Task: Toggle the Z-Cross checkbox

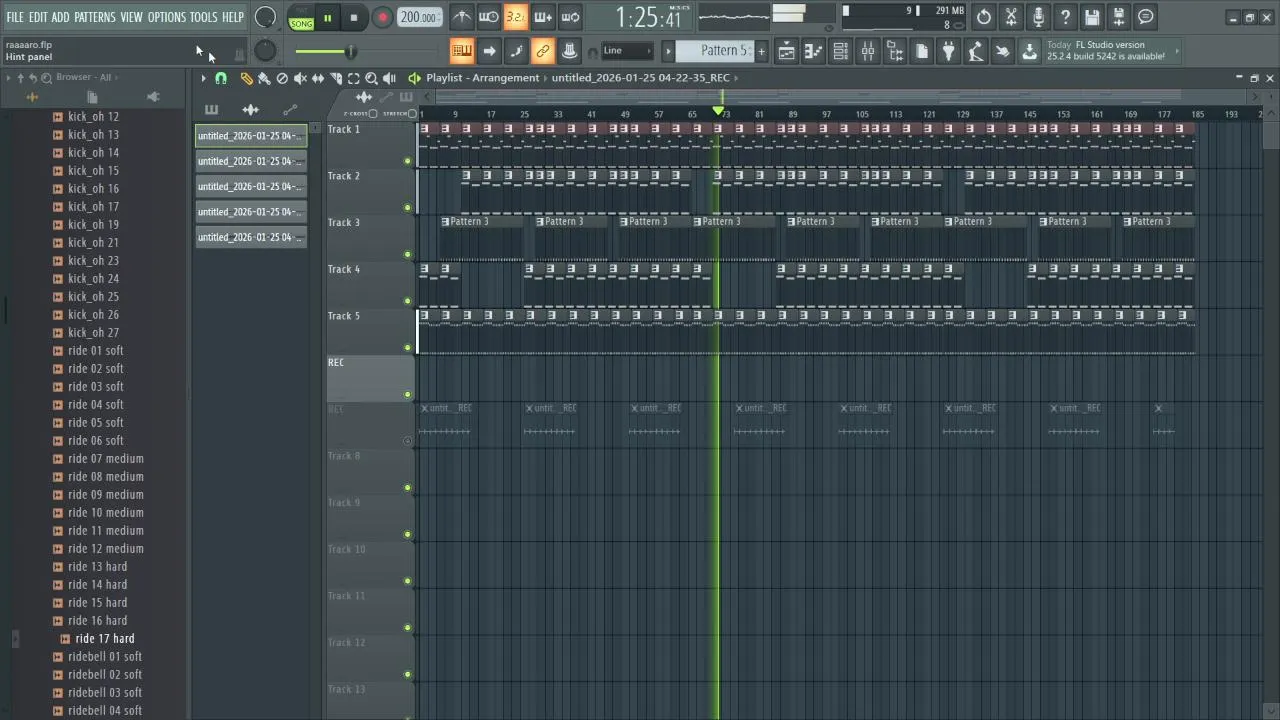Action: tap(373, 114)
